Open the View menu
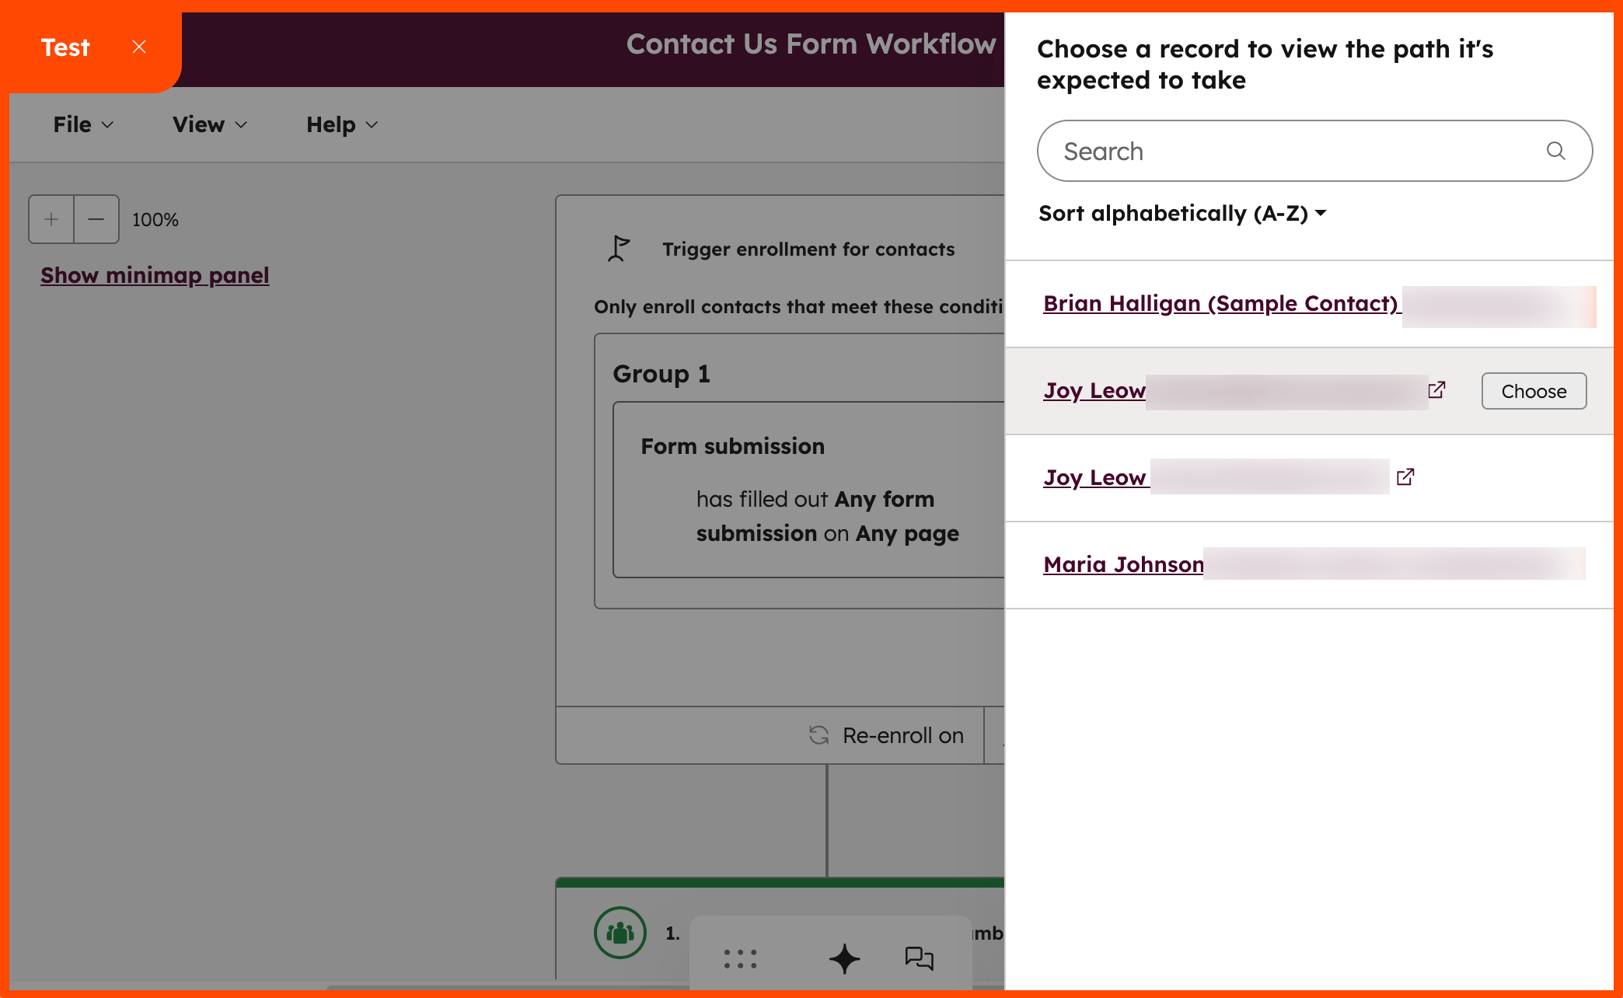The height and width of the screenshot is (998, 1623). click(x=209, y=124)
